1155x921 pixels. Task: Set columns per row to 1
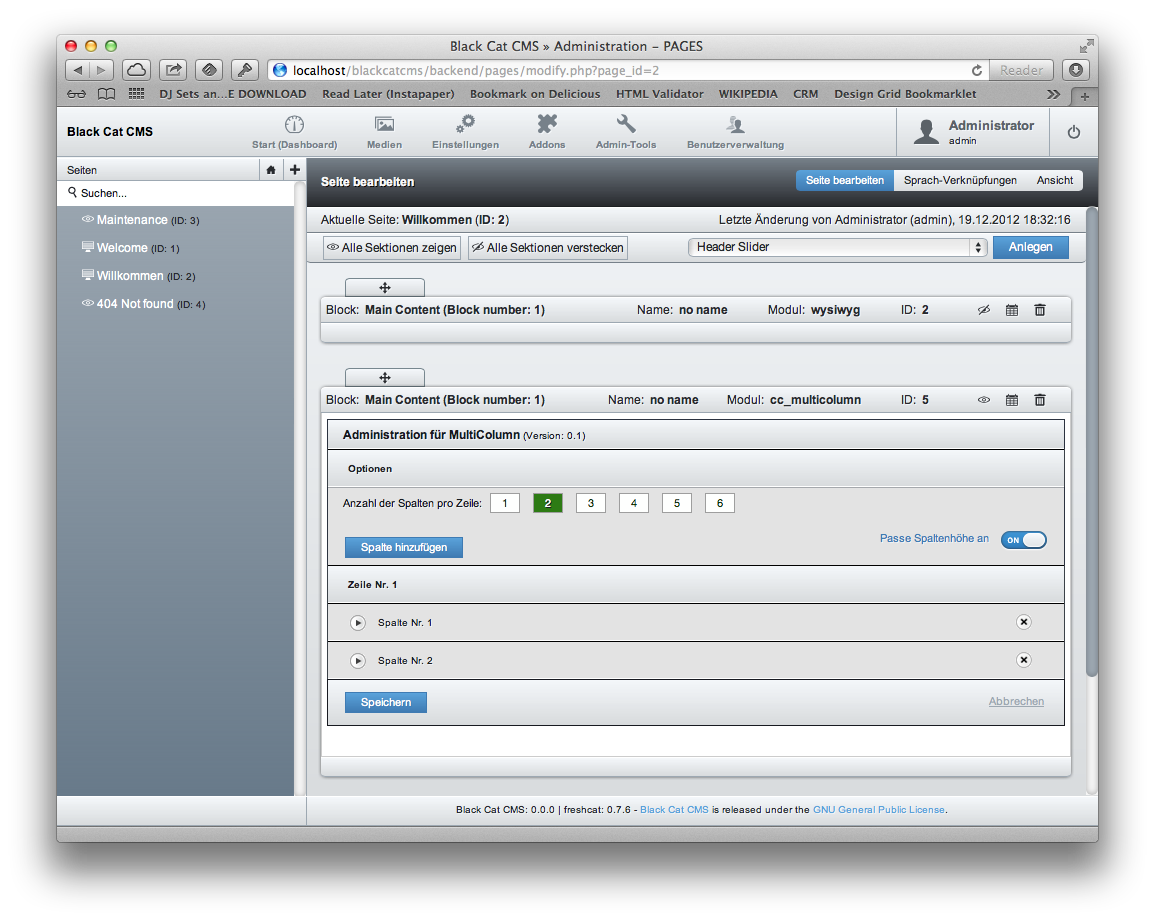[505, 503]
